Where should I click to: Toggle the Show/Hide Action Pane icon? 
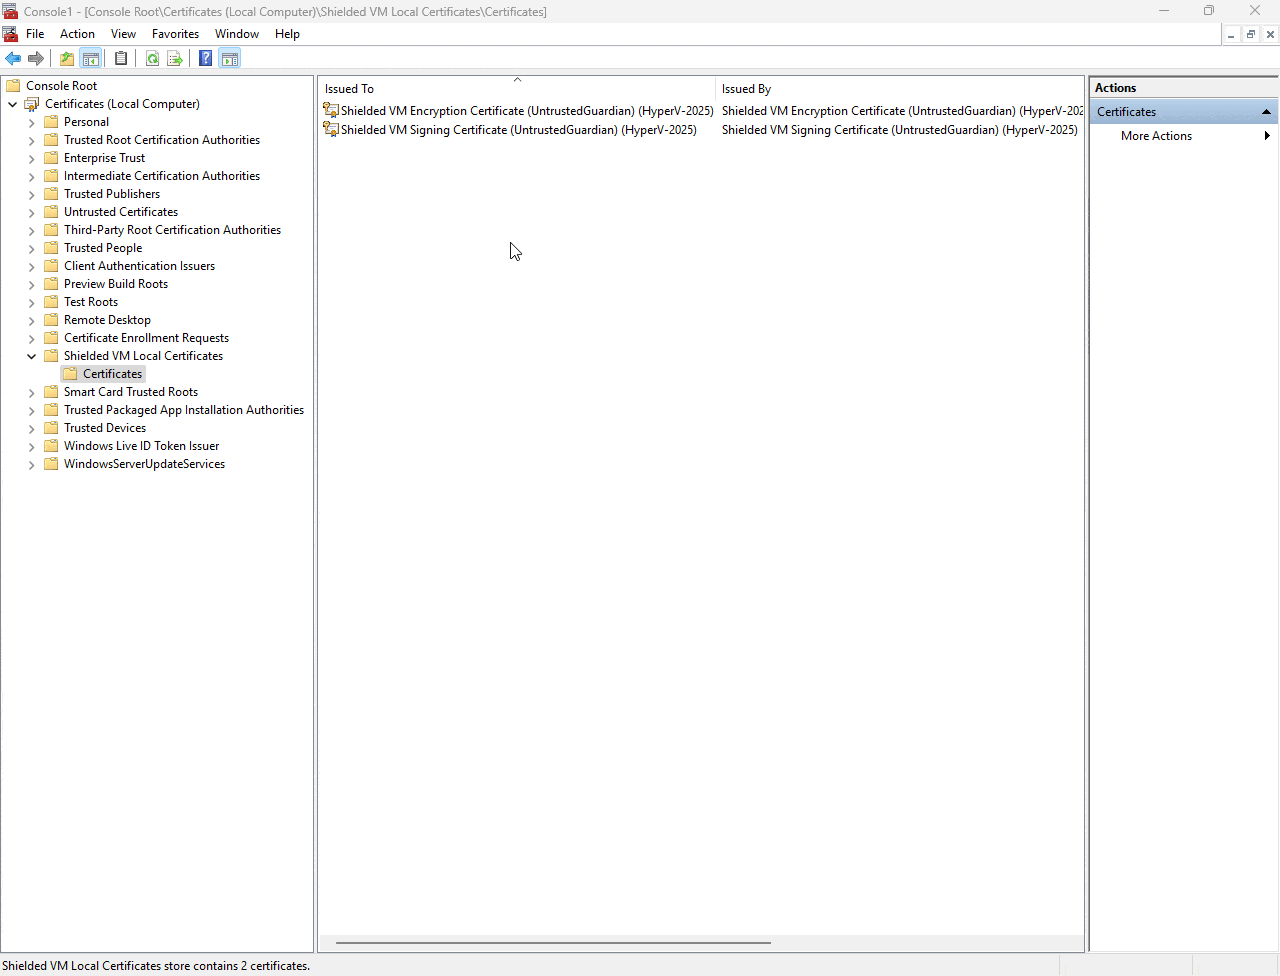coord(230,58)
